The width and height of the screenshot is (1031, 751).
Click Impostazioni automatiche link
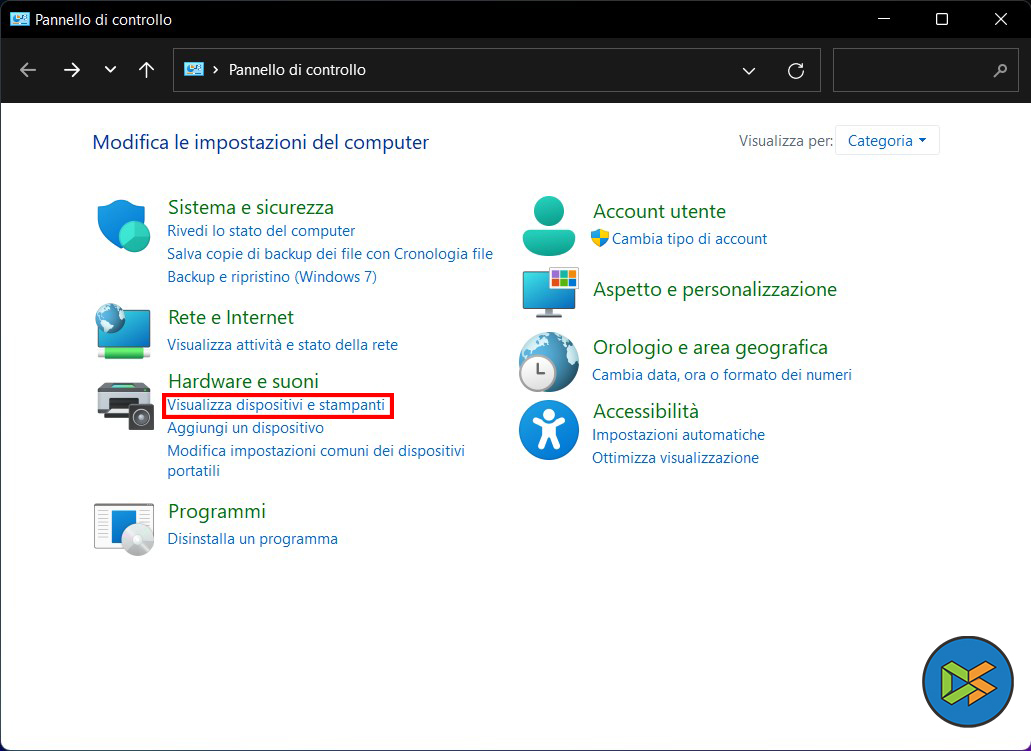pos(679,435)
